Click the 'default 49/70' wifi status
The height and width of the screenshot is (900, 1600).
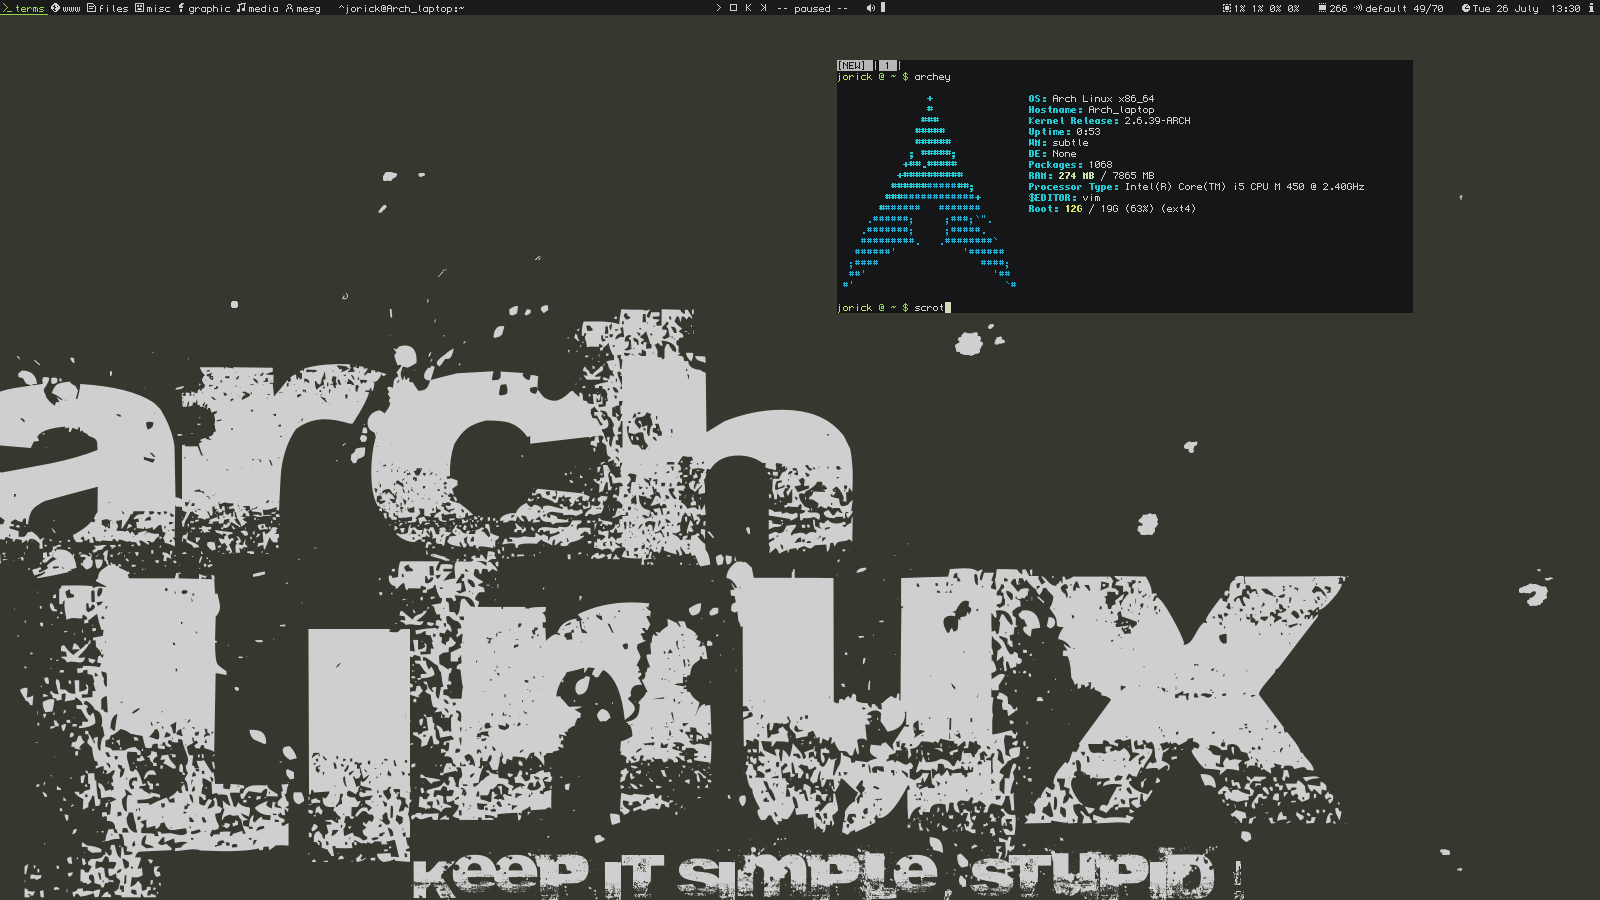click(1404, 8)
